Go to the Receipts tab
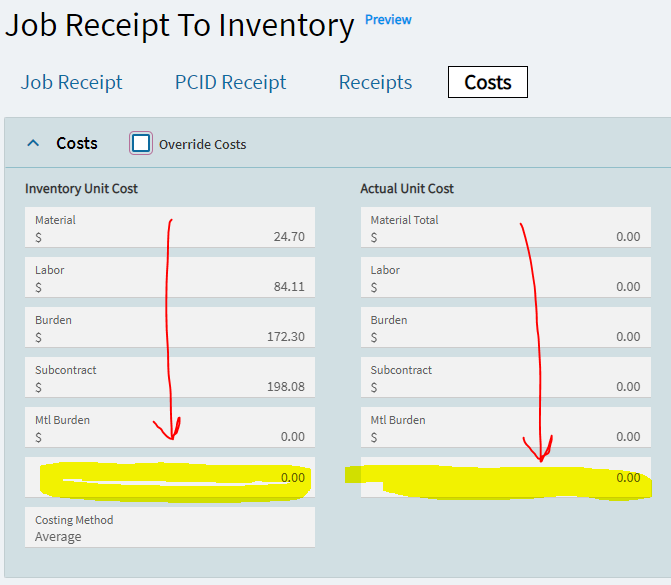This screenshot has width=671, height=585. click(x=375, y=82)
